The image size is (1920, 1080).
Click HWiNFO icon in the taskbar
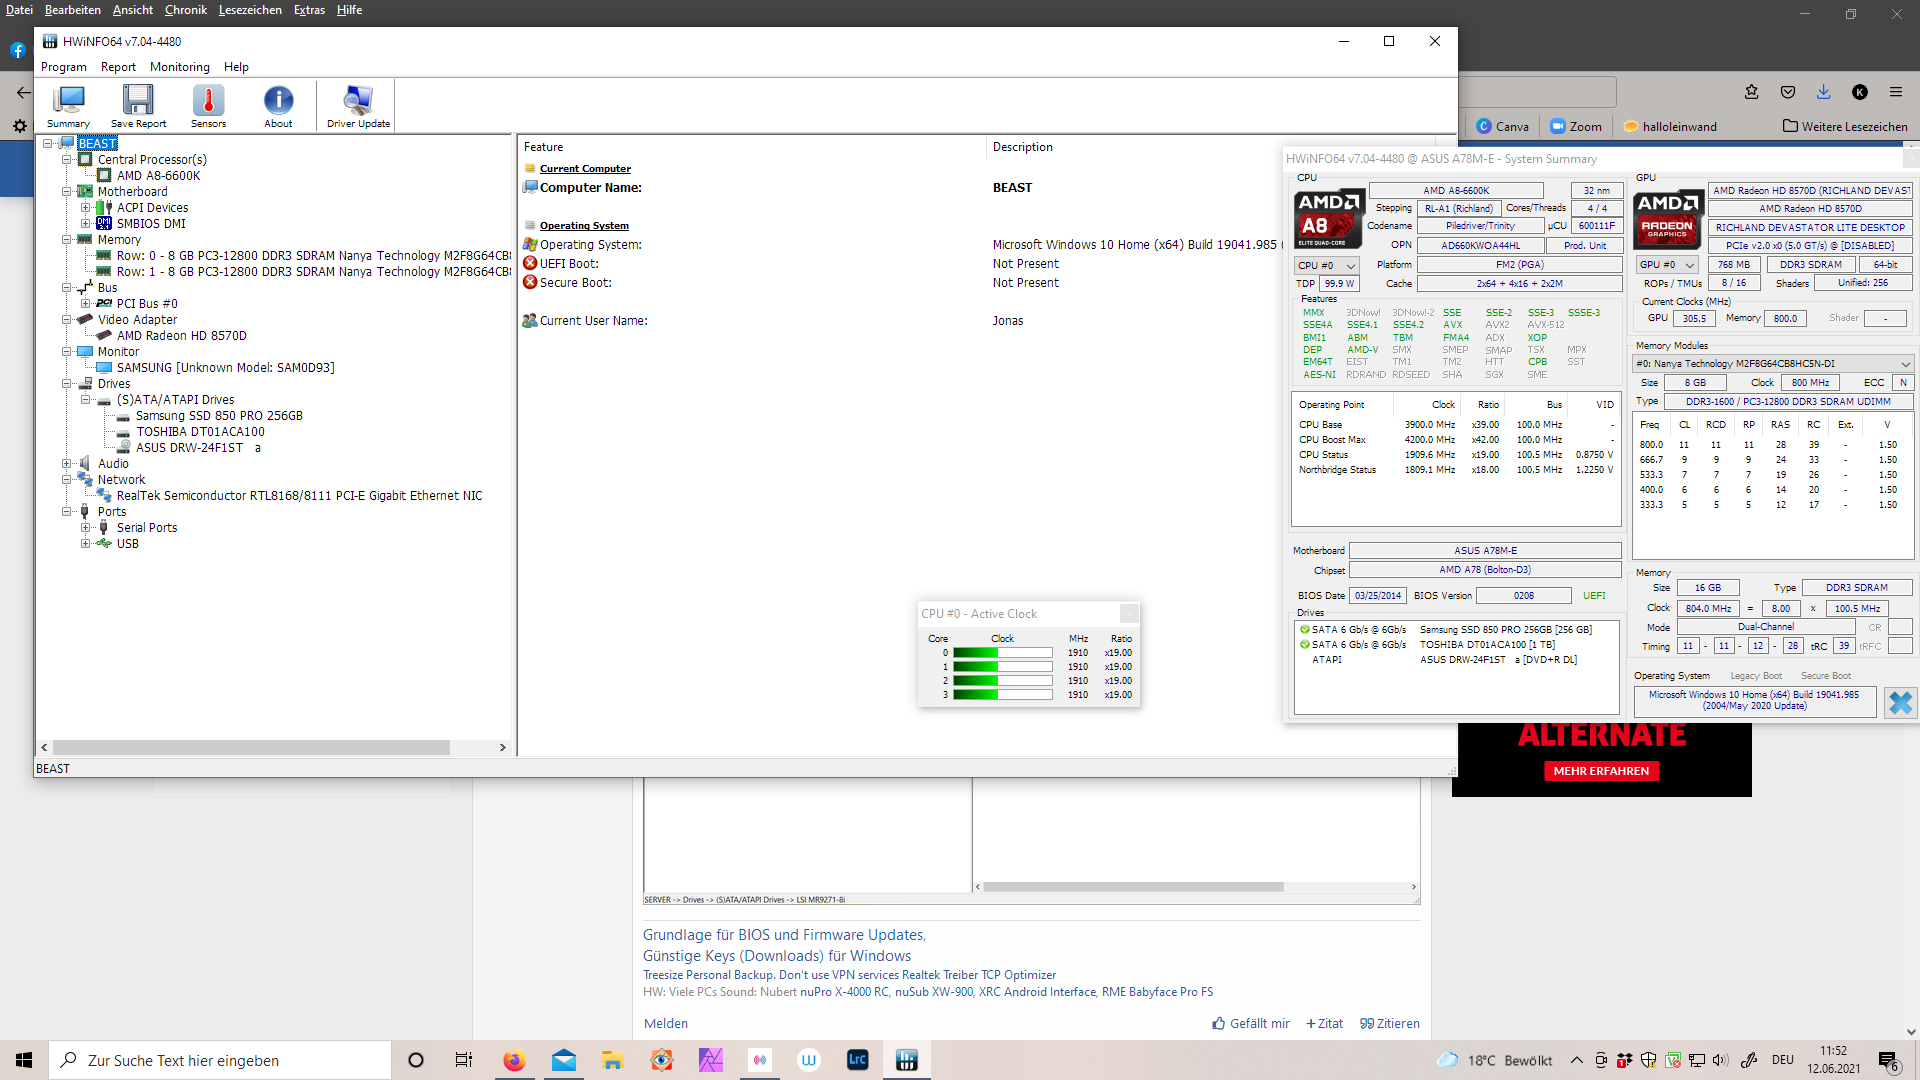(906, 1060)
